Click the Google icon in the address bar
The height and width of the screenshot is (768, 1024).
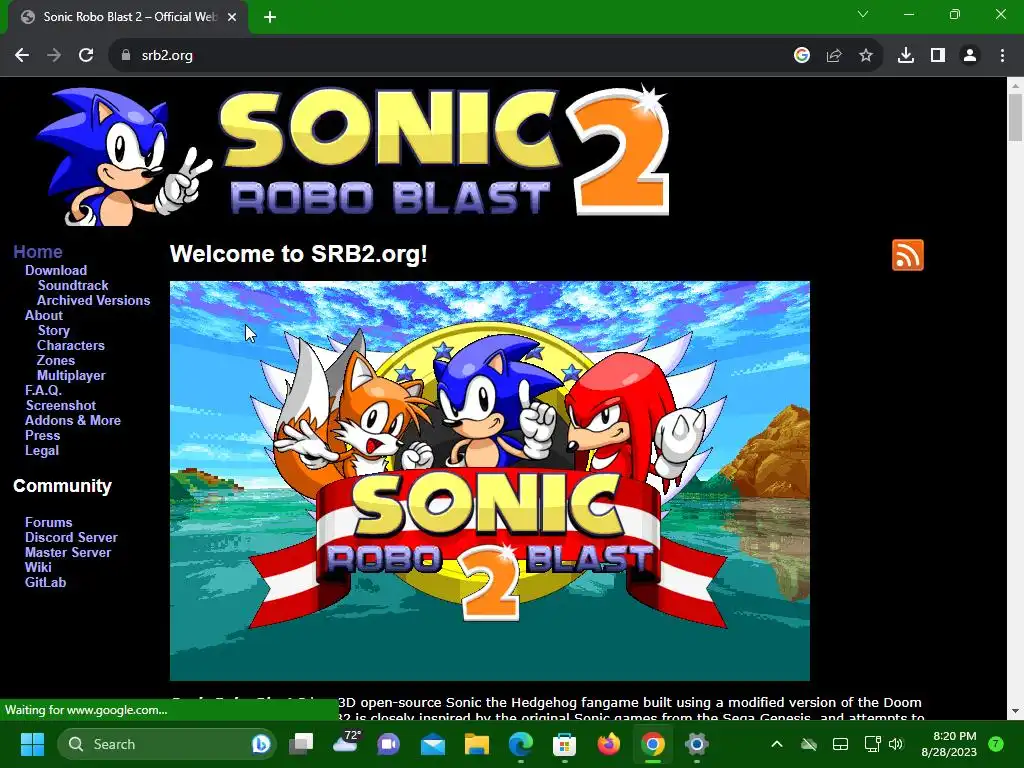coord(802,56)
